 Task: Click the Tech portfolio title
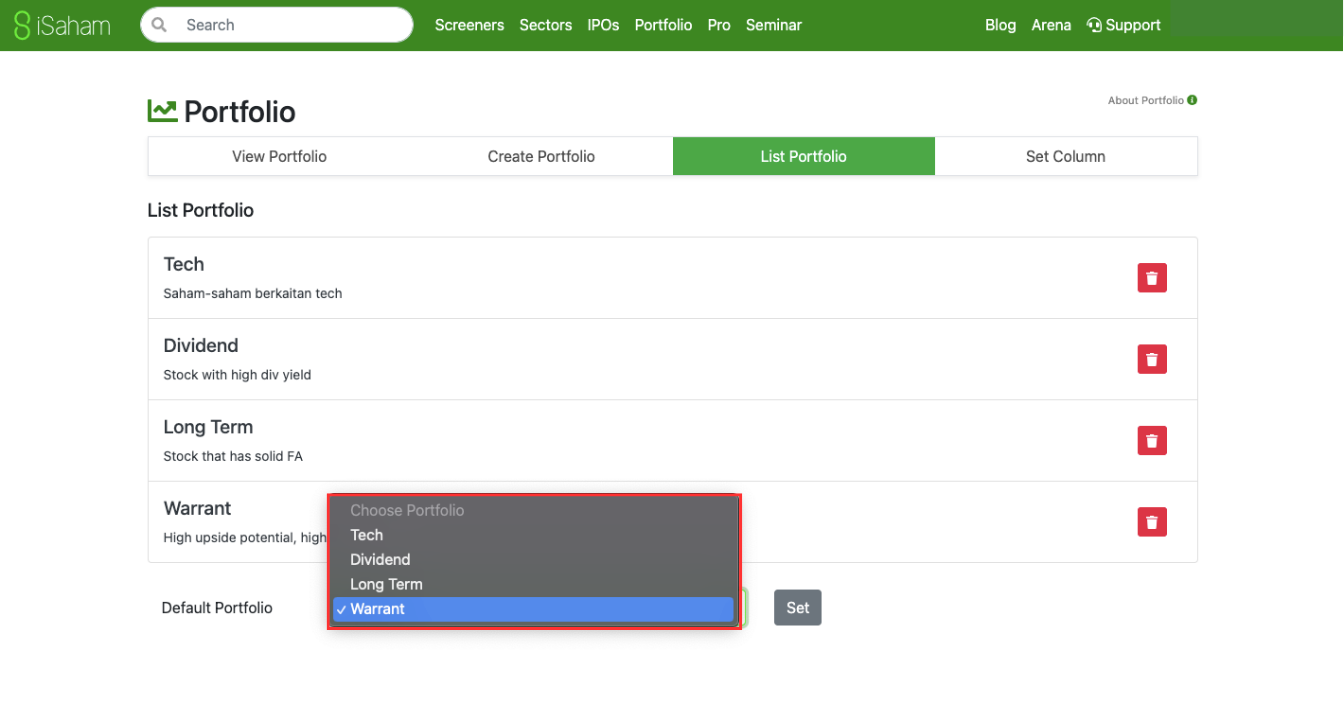[184, 264]
